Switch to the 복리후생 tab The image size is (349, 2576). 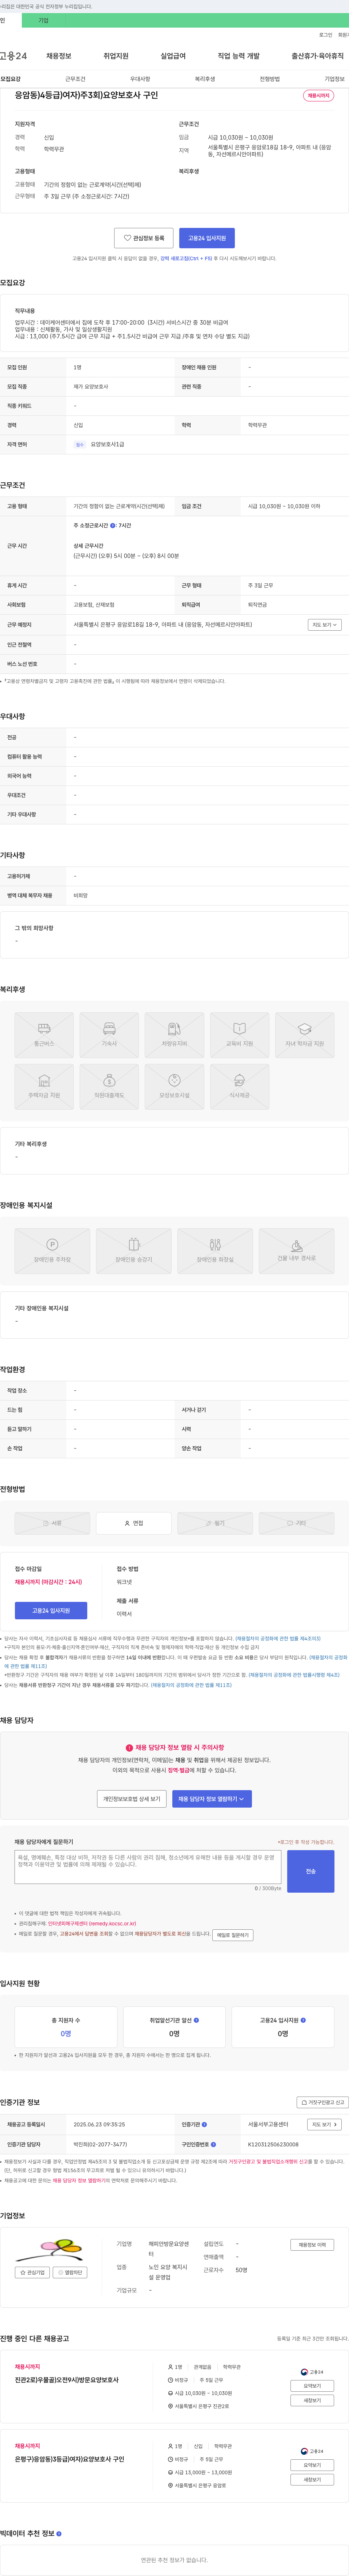(205, 79)
